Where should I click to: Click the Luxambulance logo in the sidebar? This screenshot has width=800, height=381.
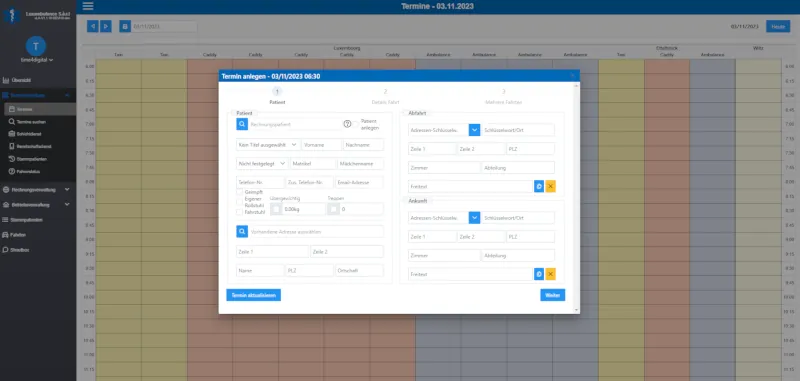pyautogui.click(x=11, y=15)
